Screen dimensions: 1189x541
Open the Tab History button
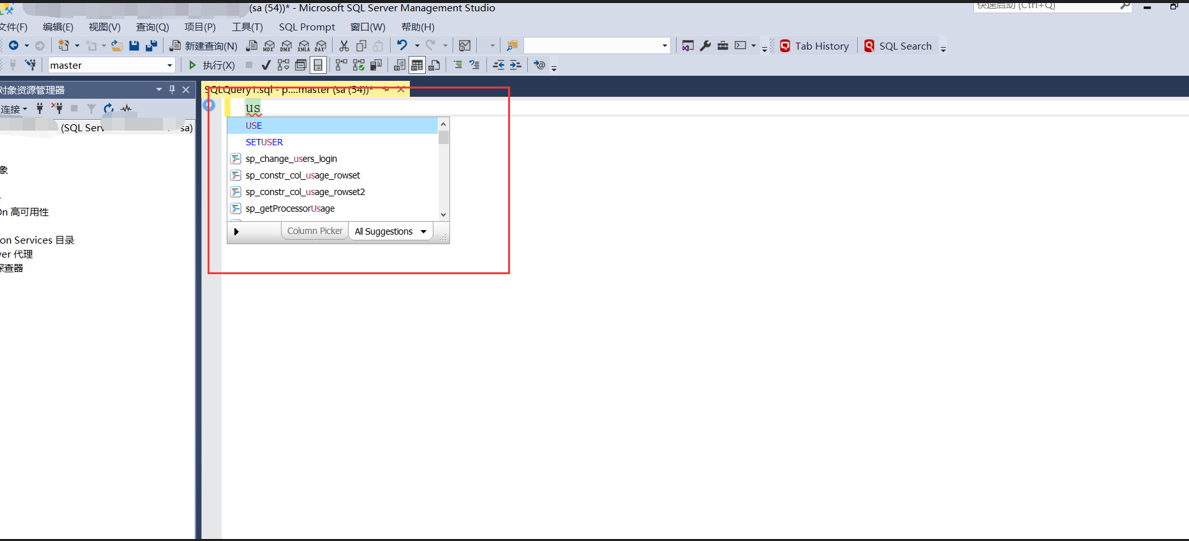814,46
